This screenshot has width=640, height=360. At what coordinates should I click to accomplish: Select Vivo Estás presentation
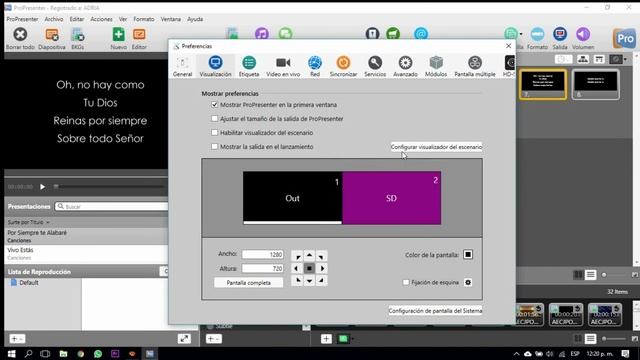(86, 253)
